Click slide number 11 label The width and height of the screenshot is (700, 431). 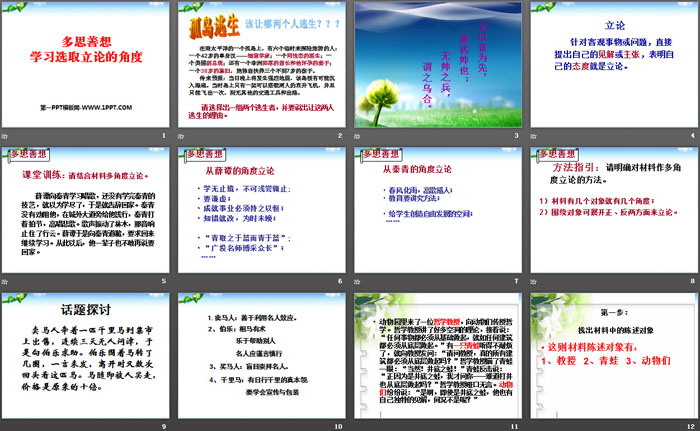click(x=515, y=427)
